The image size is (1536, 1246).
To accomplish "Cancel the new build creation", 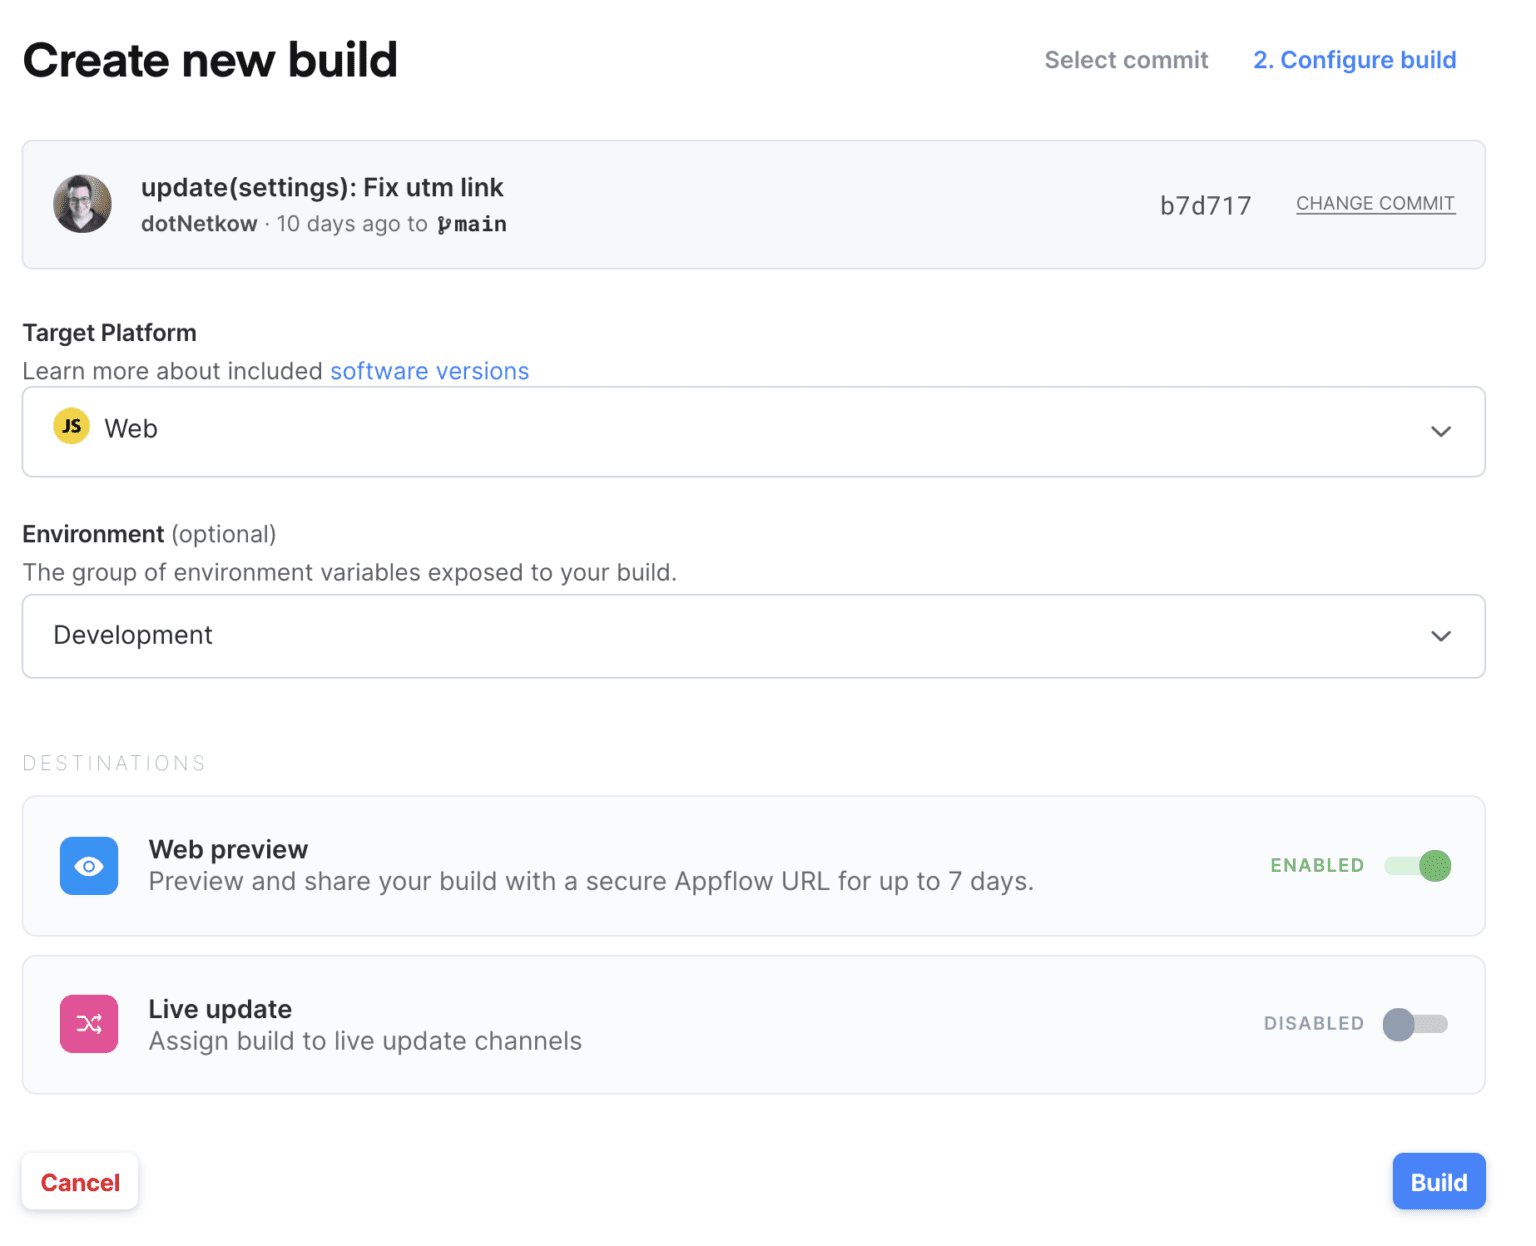I will (x=79, y=1181).
